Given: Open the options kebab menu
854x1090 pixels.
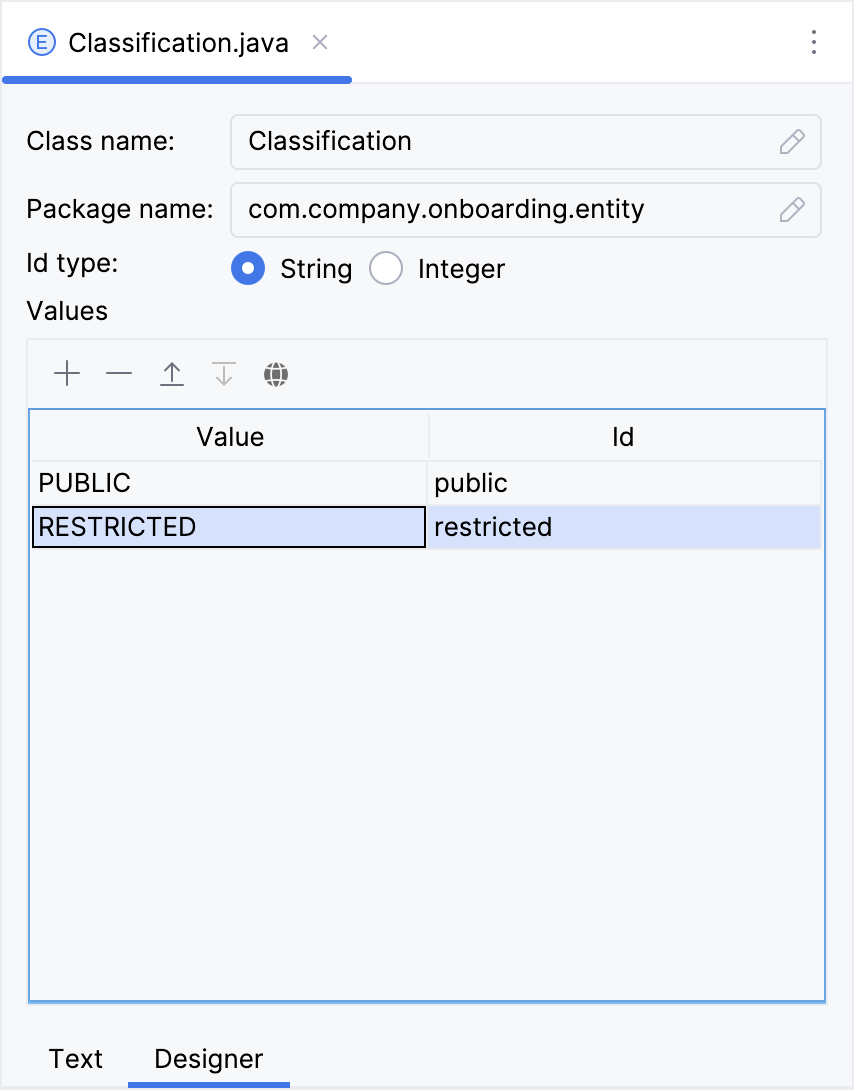Looking at the screenshot, I should (x=814, y=42).
